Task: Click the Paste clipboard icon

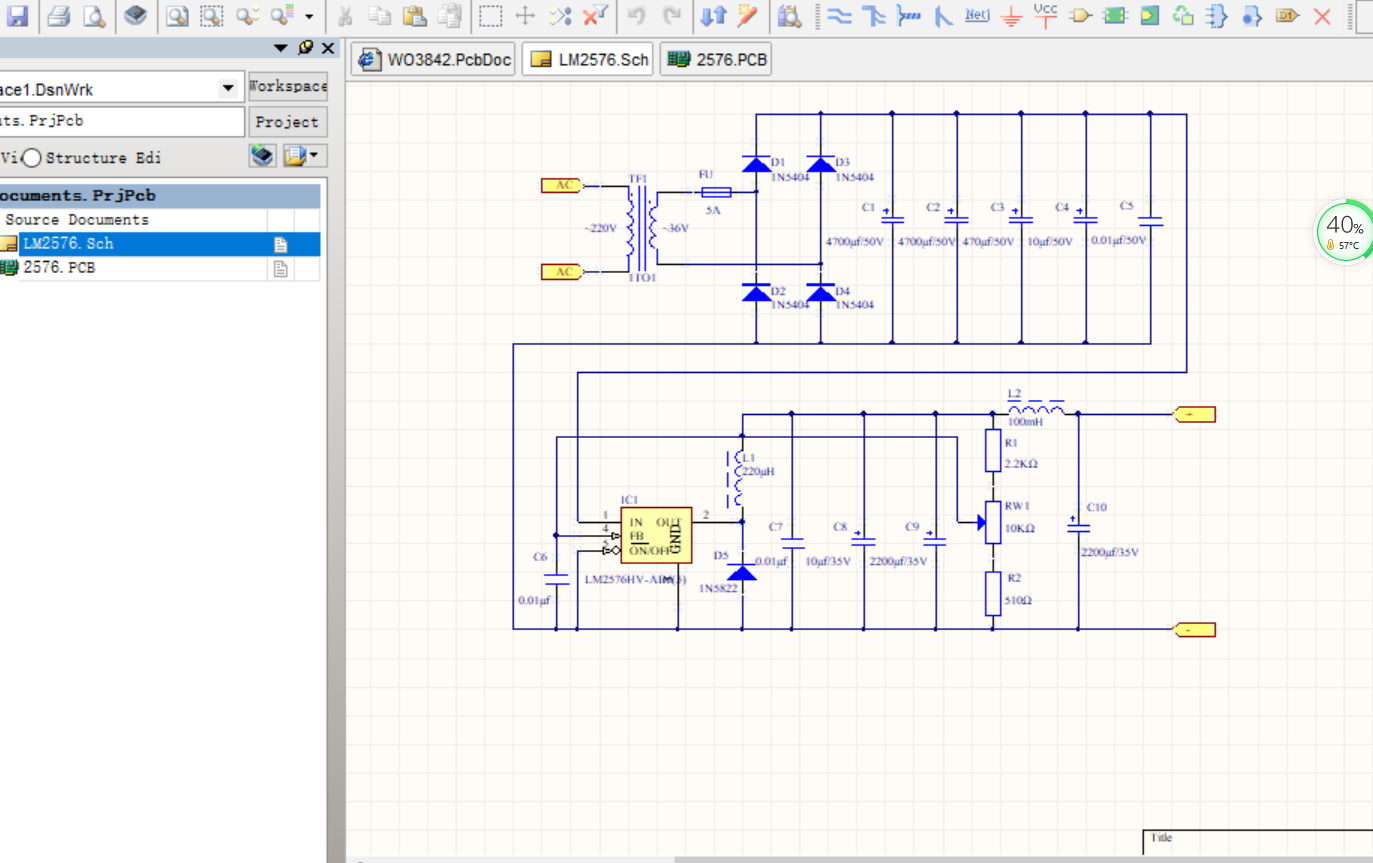Action: [x=415, y=15]
